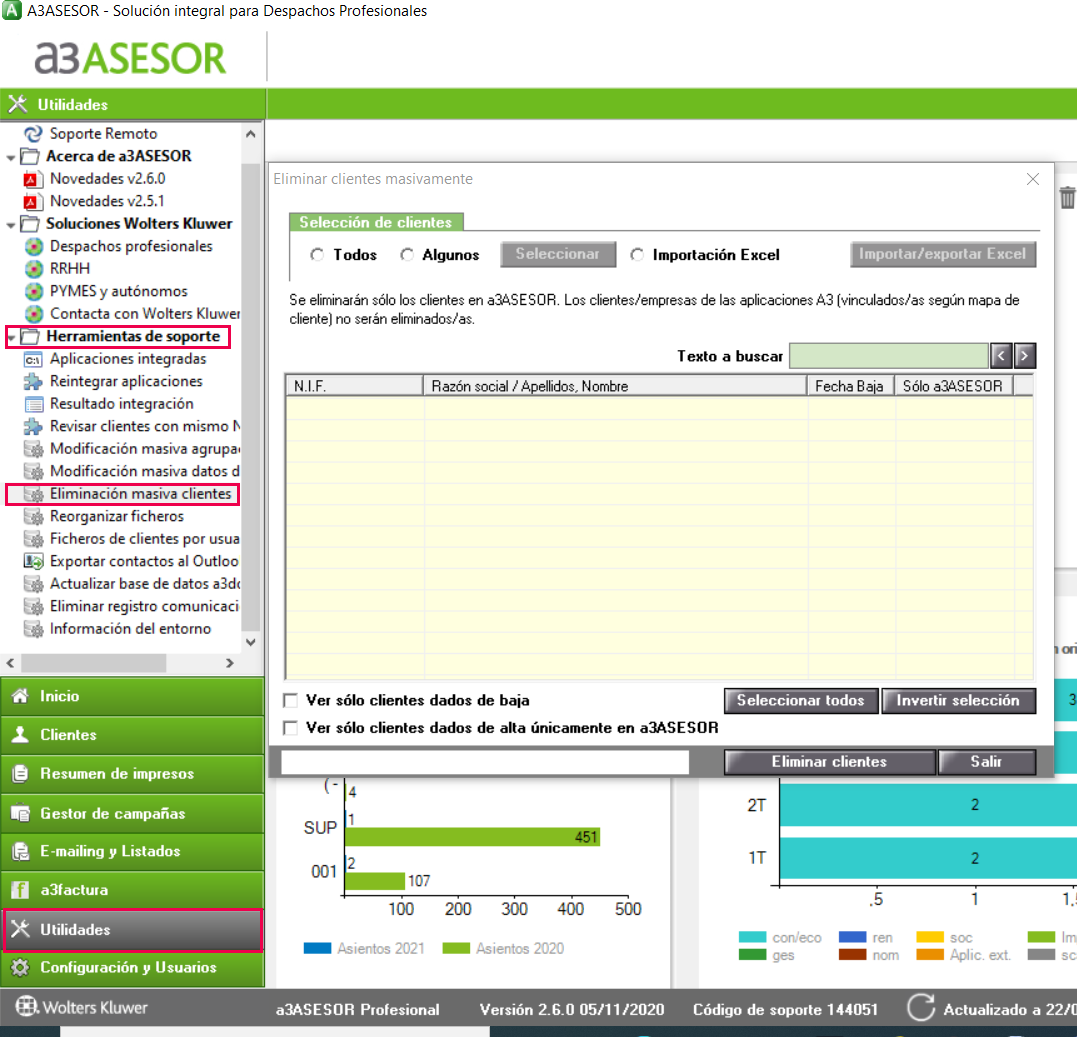This screenshot has height=1037, width=1077.
Task: Click the previous search result arrow
Action: click(1001, 356)
